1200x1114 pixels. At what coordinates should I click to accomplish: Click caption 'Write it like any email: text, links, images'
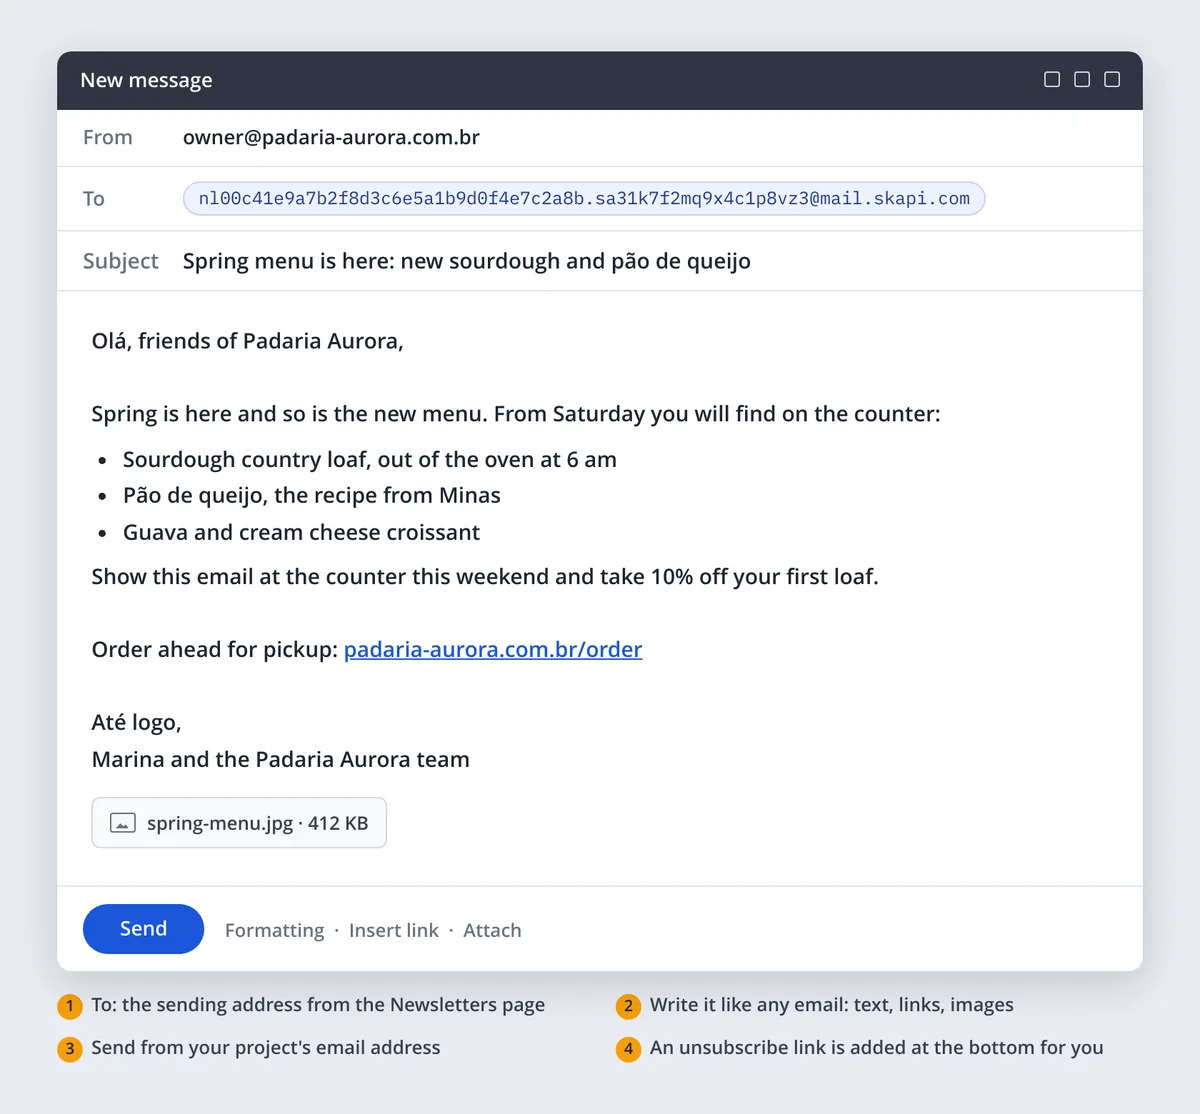click(831, 1005)
